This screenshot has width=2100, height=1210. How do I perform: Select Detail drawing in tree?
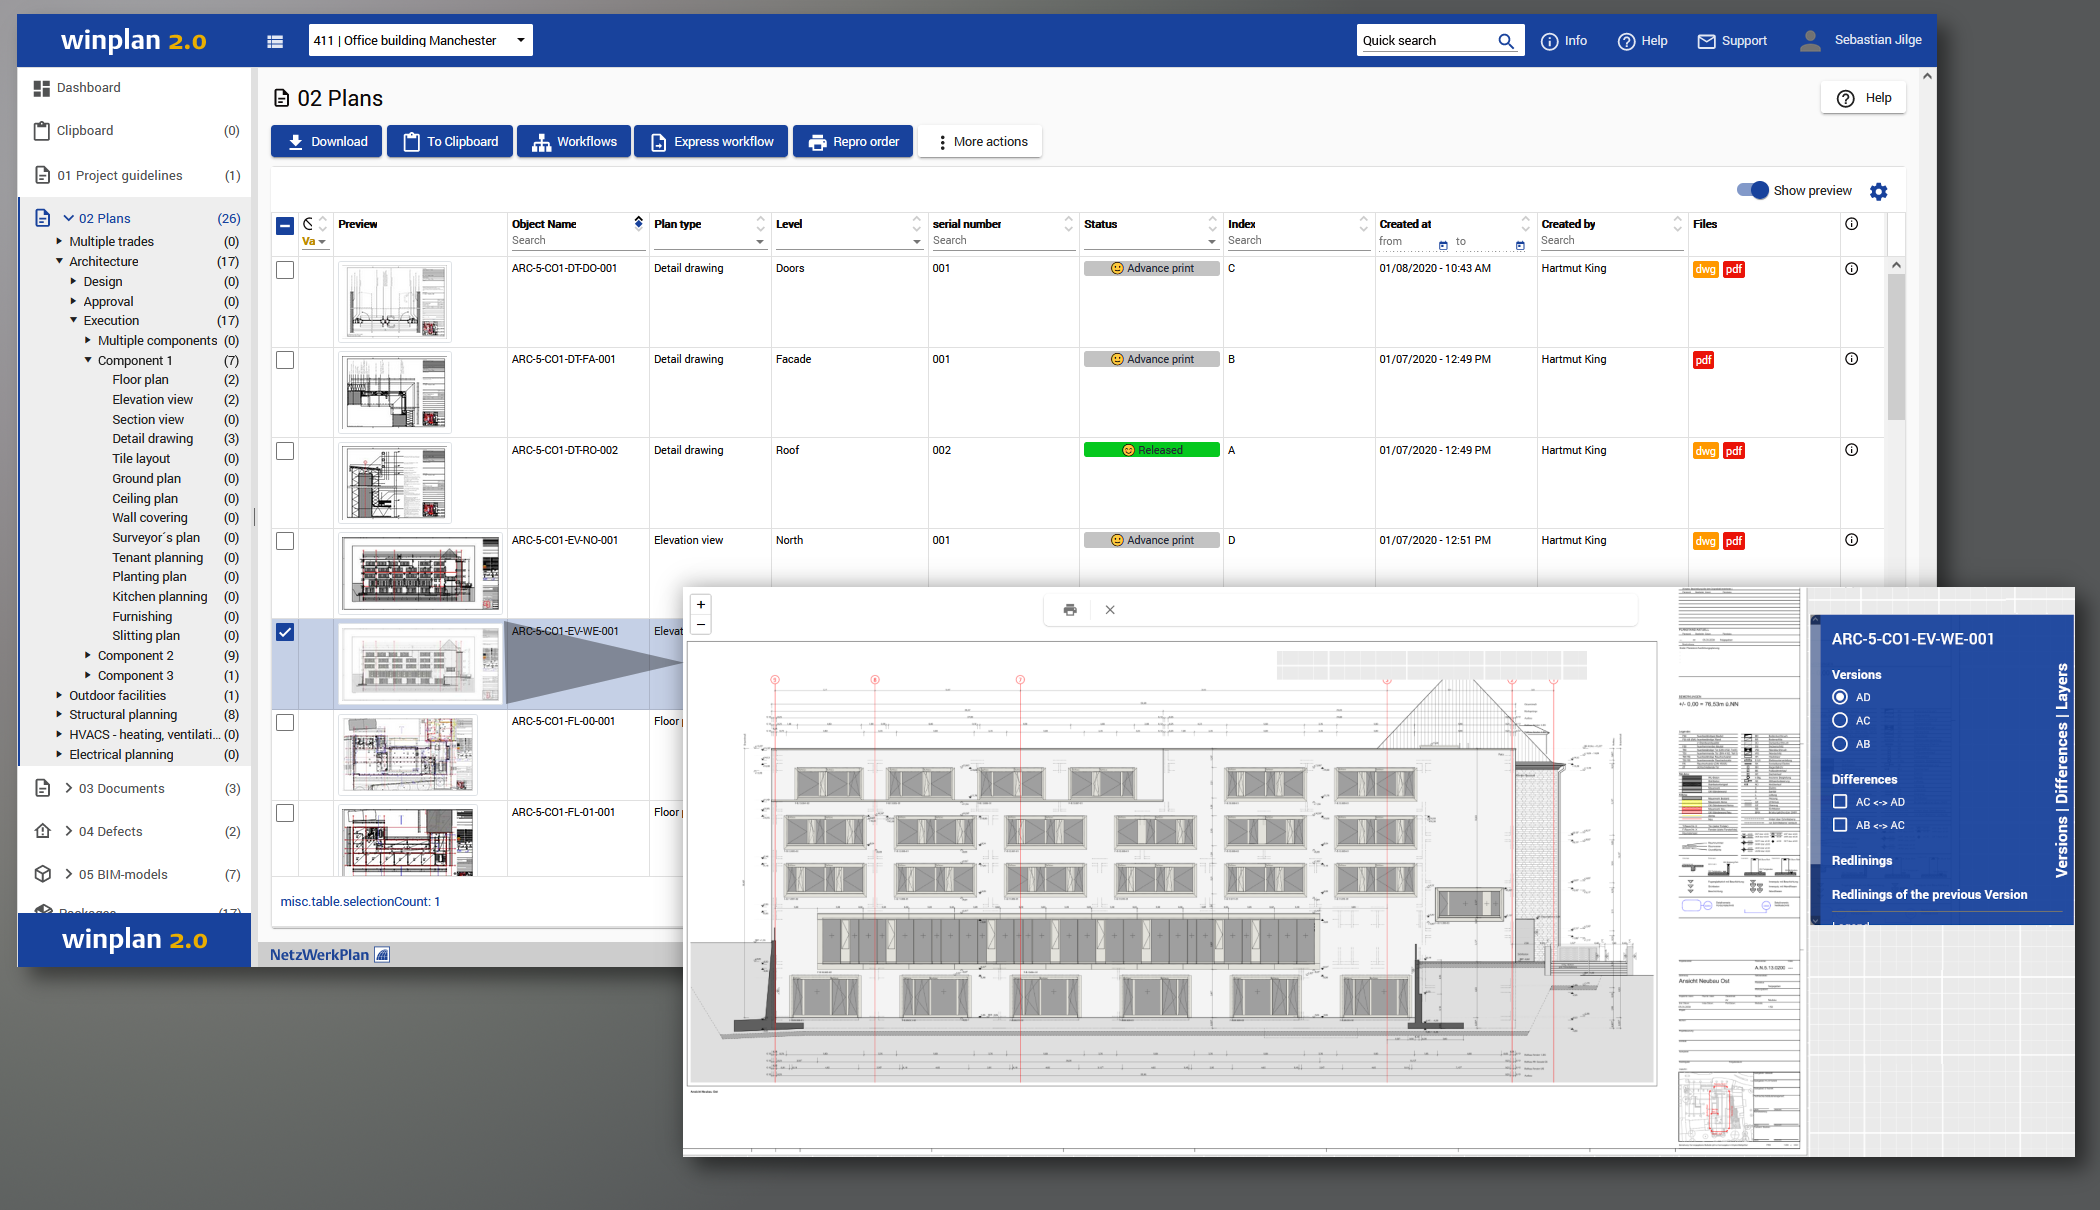(152, 439)
